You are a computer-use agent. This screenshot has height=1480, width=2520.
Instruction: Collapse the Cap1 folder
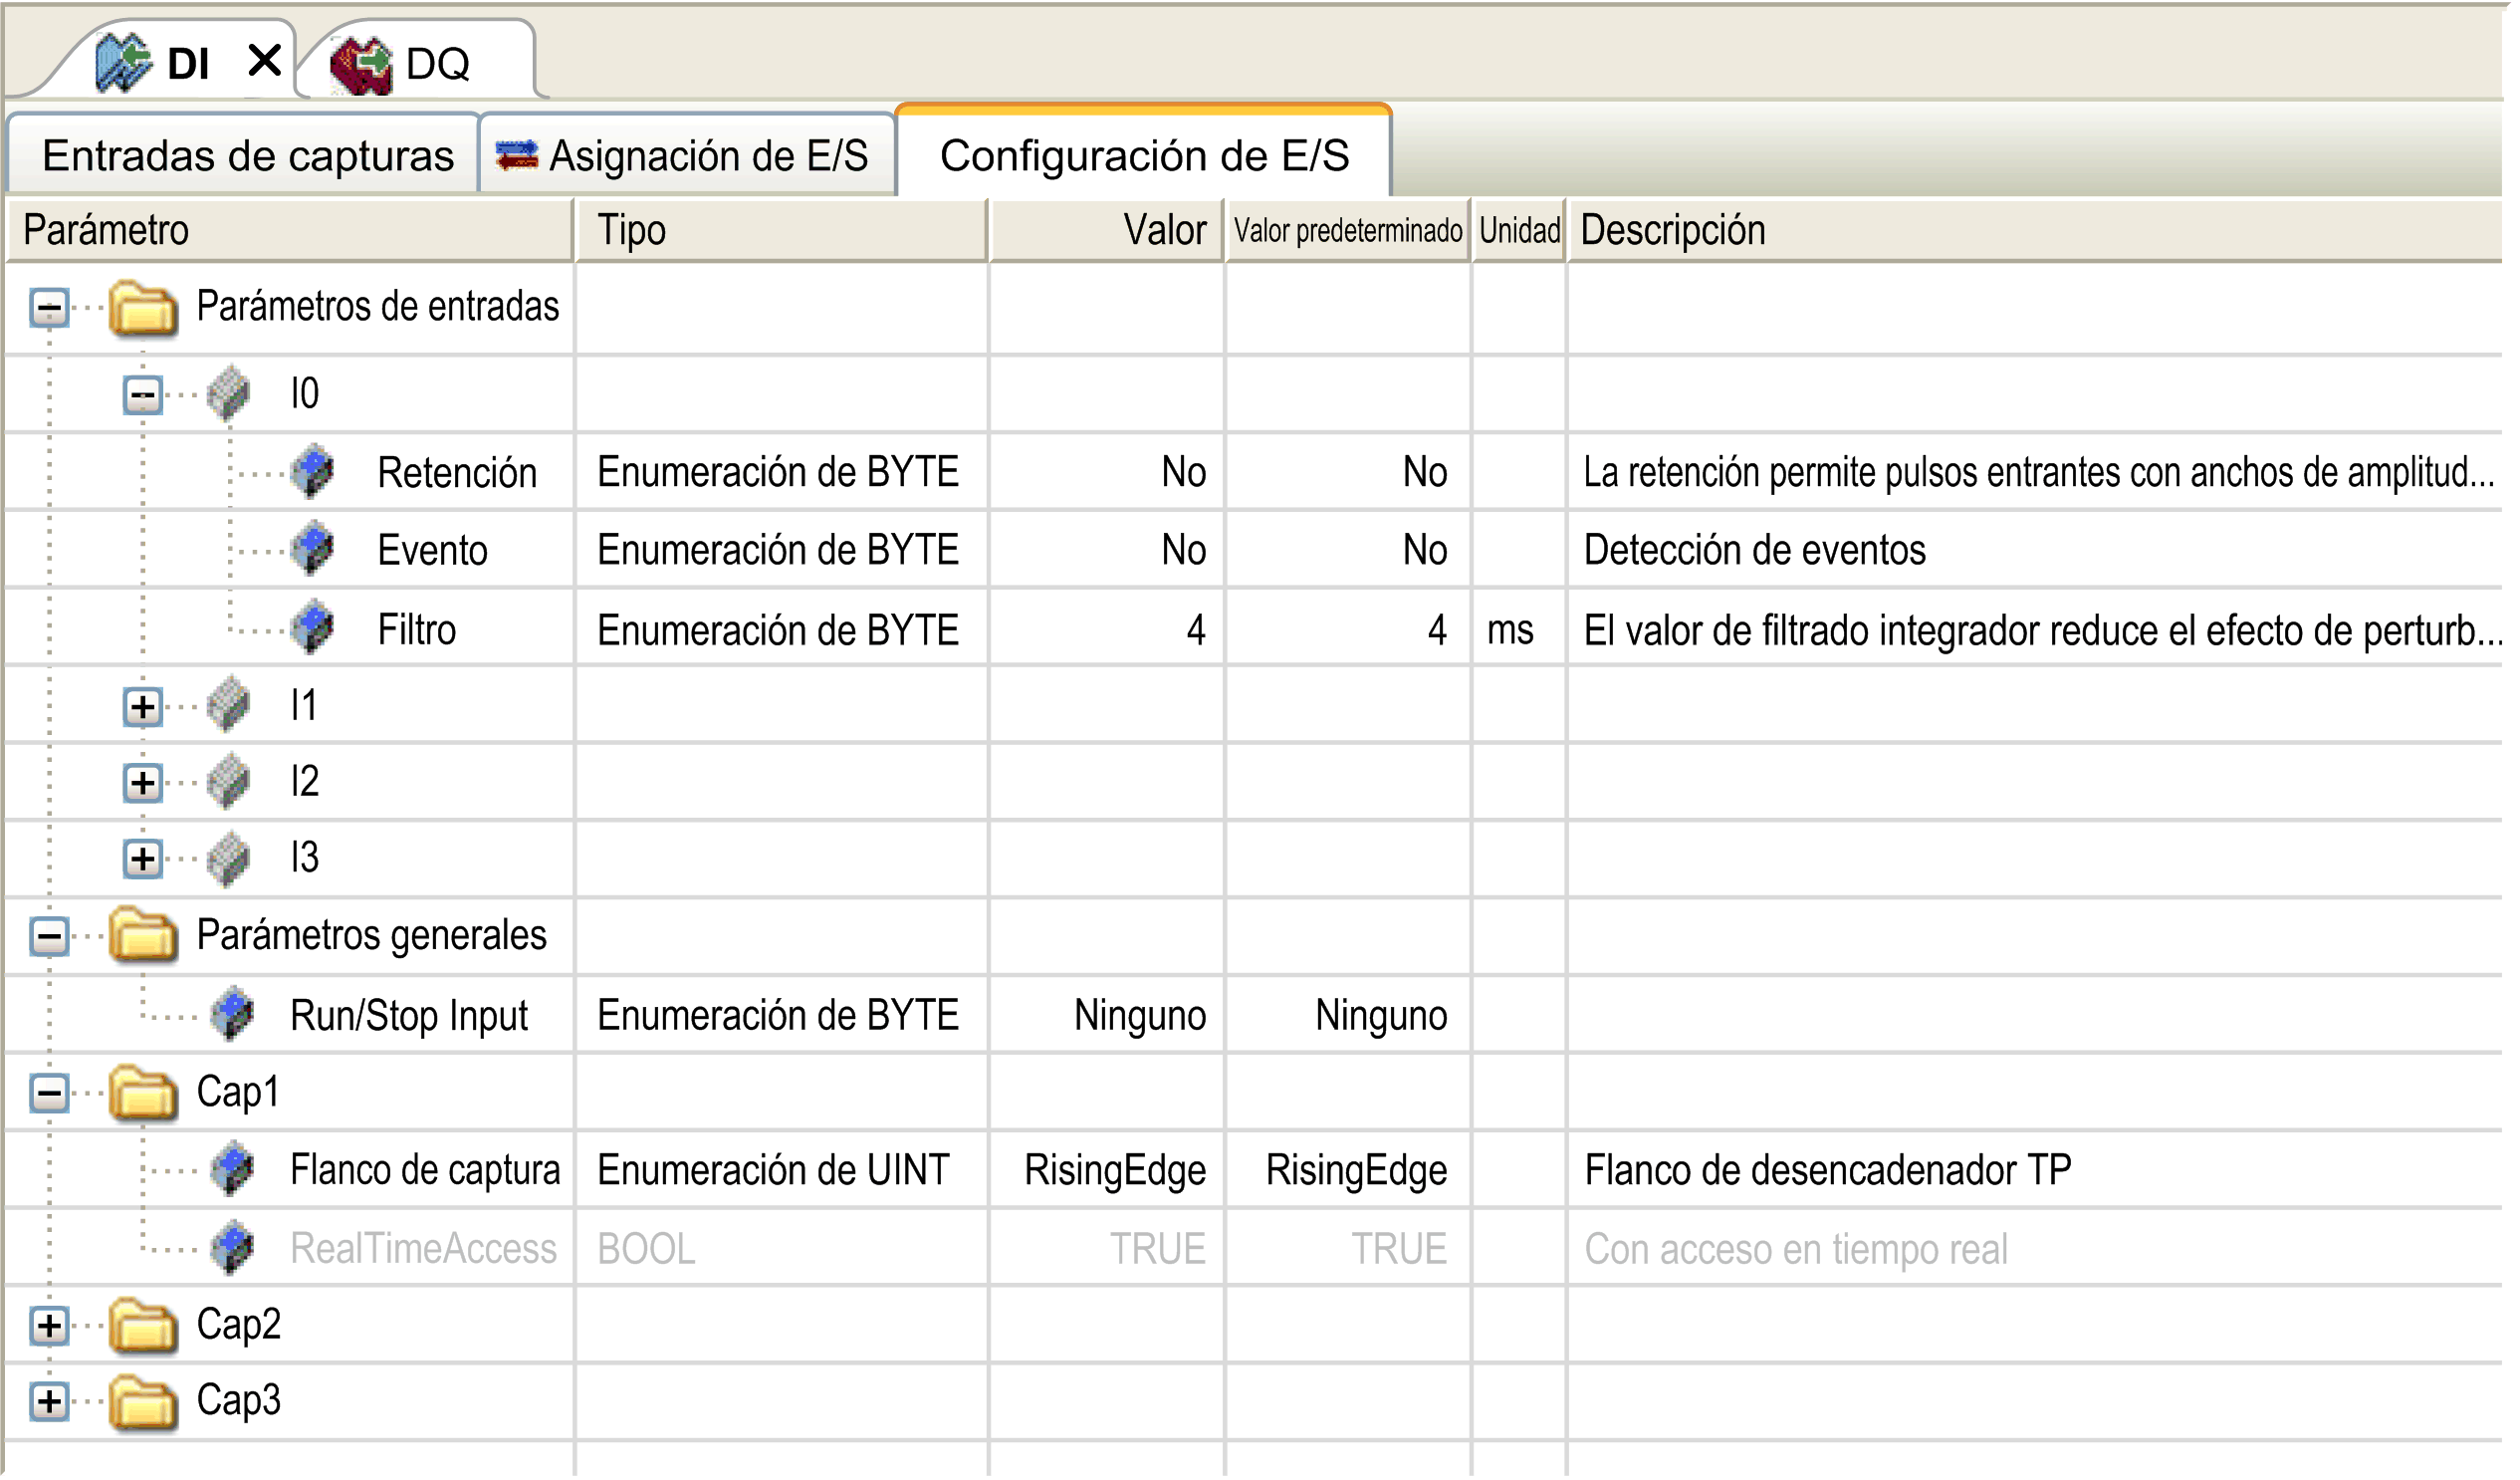[x=49, y=1094]
